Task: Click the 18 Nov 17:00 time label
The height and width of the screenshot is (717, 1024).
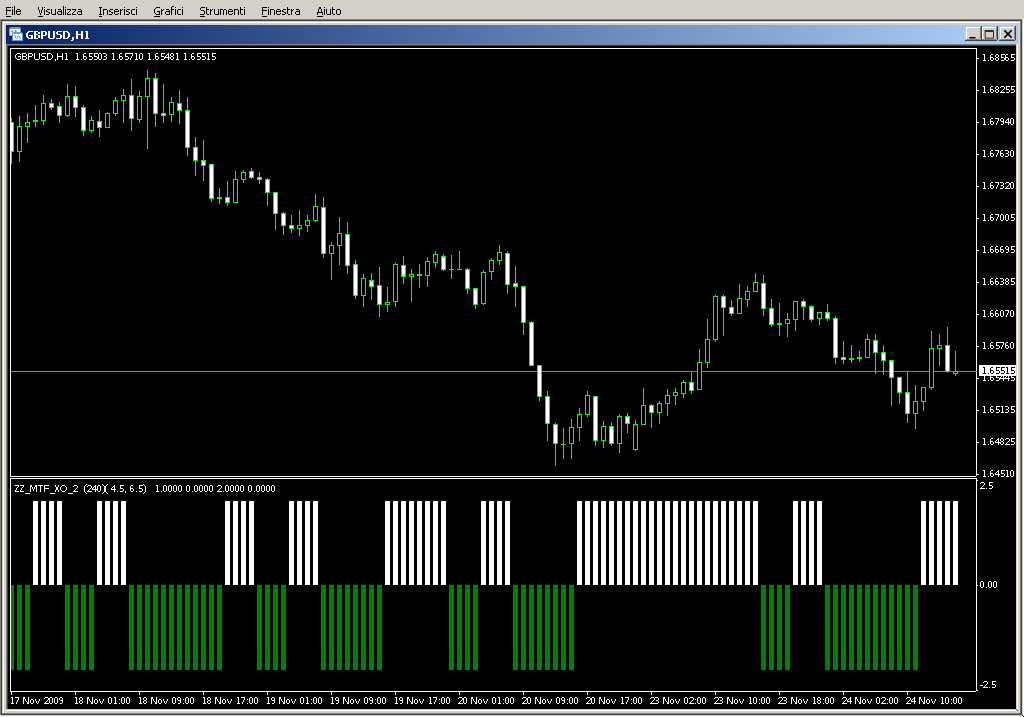Action: point(230,701)
